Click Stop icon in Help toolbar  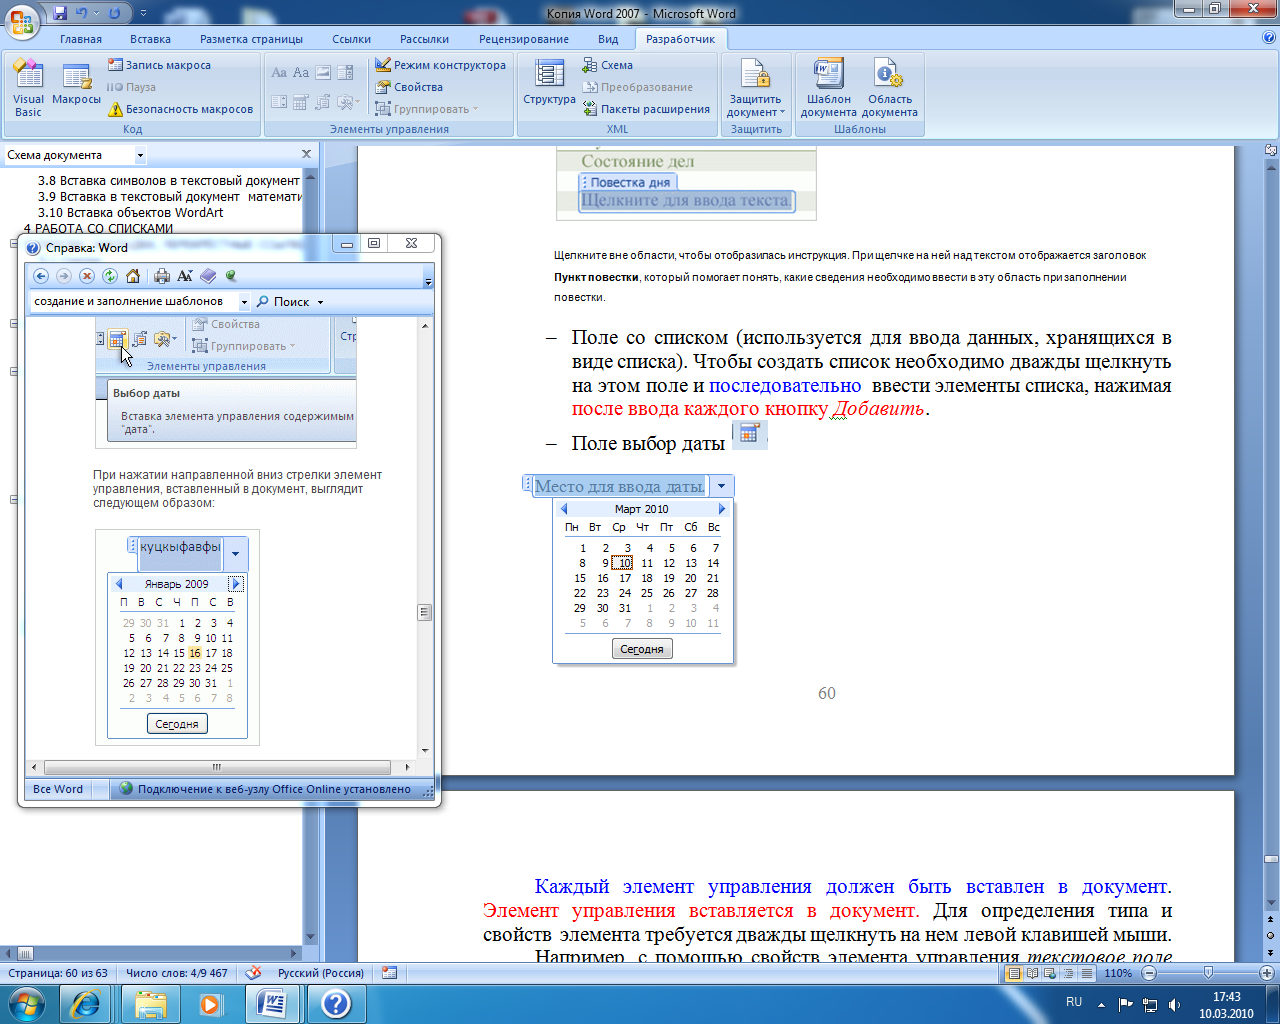[x=87, y=276]
